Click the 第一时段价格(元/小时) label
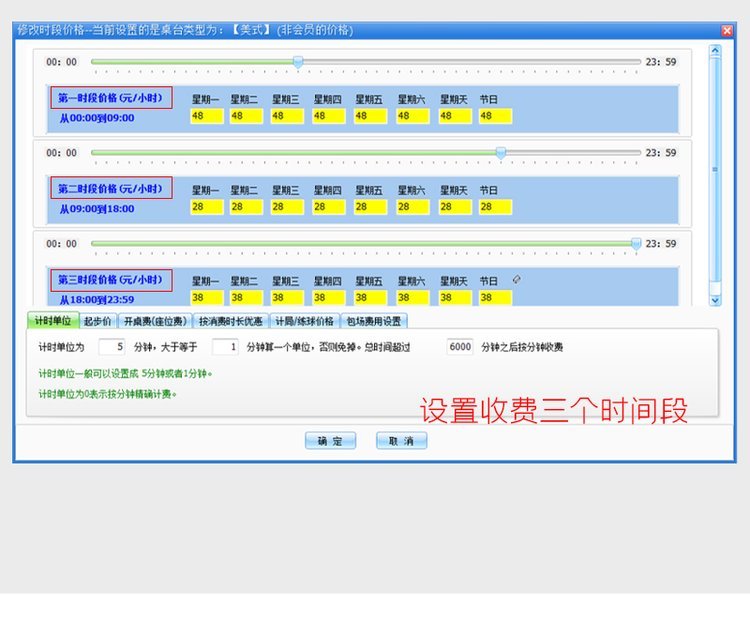This screenshot has width=750, height=622. [x=110, y=98]
